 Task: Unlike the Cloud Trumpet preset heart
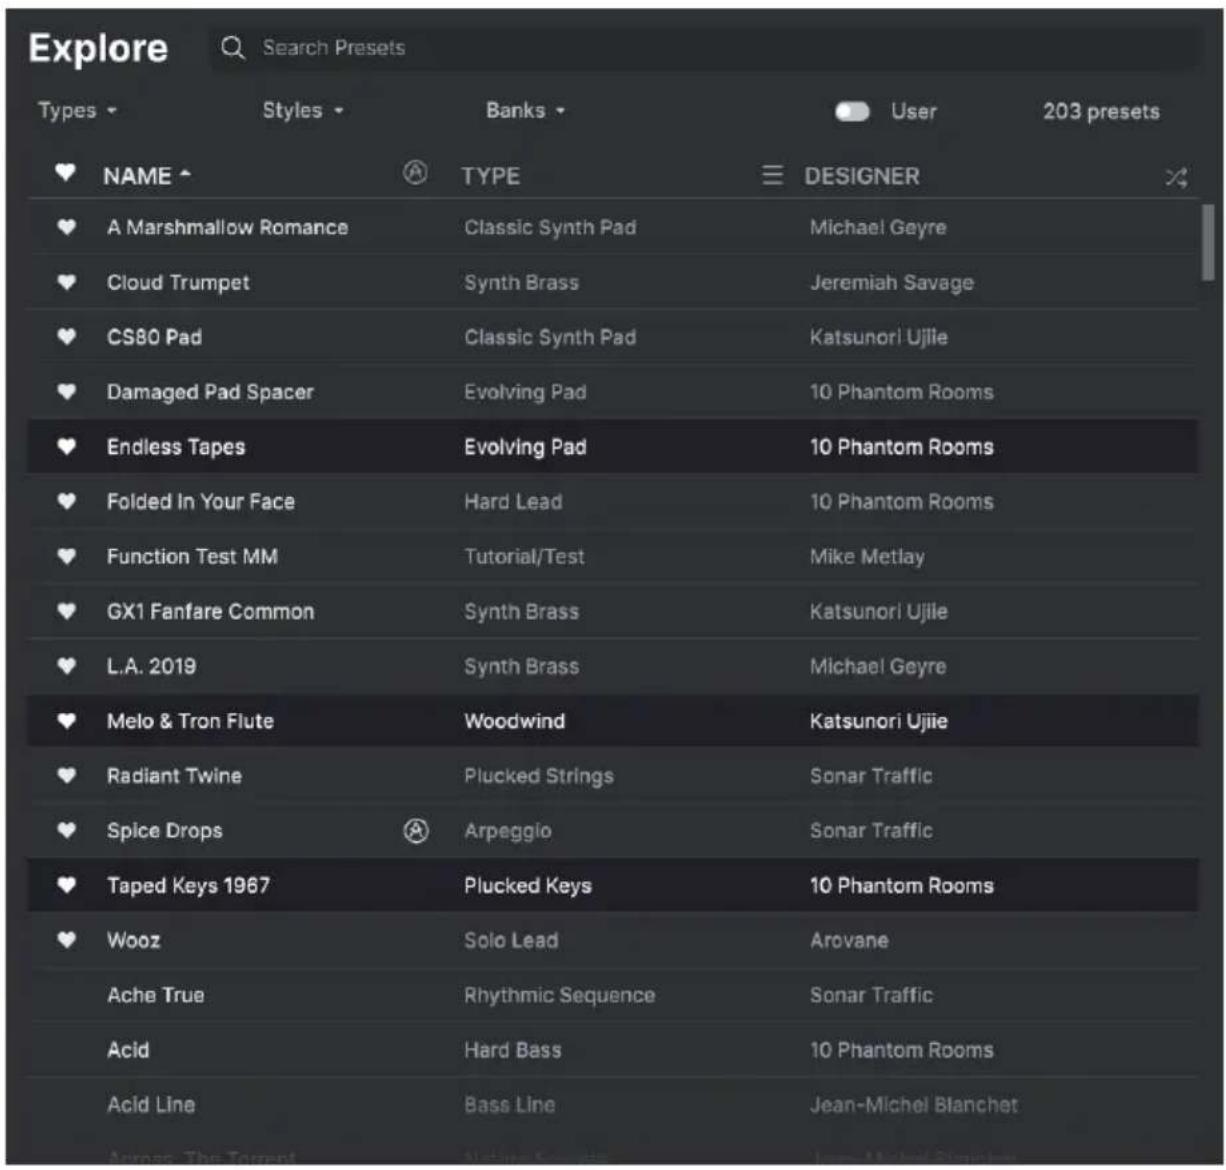point(66,282)
